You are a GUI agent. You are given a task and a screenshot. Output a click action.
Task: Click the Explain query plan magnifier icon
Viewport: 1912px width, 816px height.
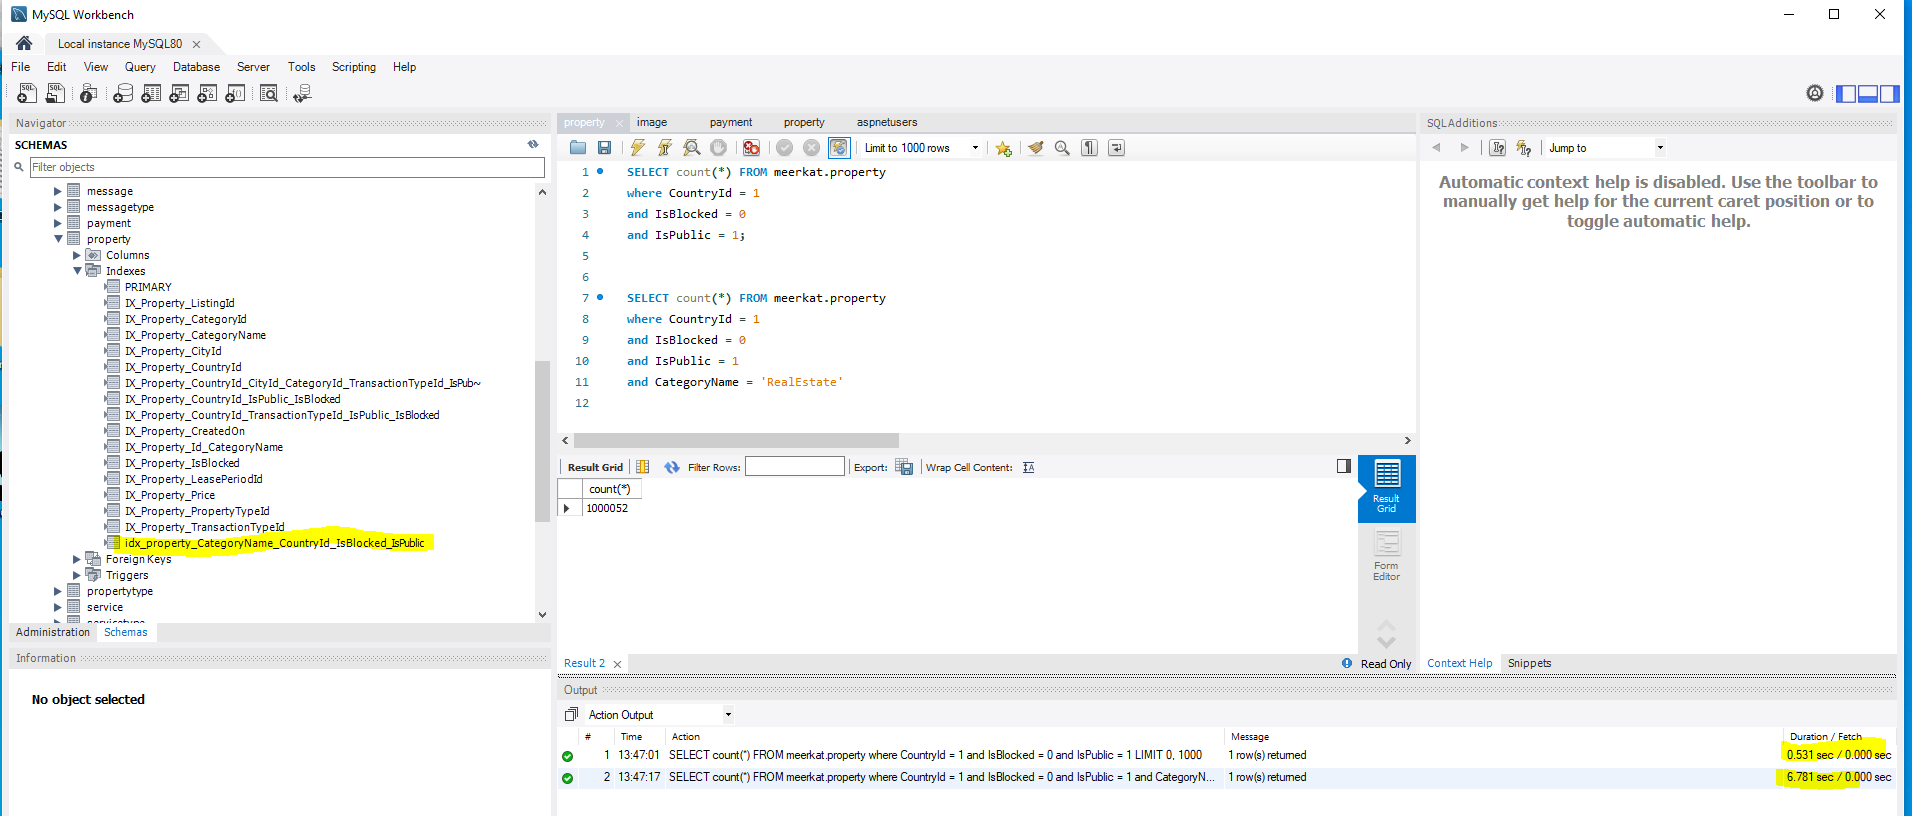[x=691, y=148]
